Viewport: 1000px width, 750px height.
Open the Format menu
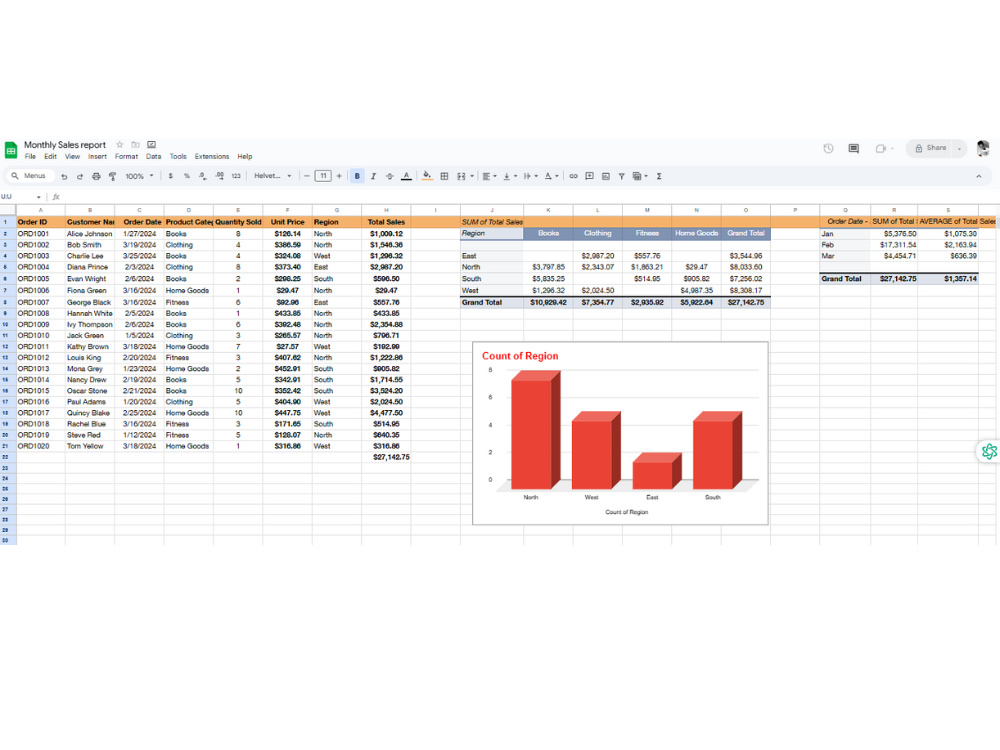point(126,156)
